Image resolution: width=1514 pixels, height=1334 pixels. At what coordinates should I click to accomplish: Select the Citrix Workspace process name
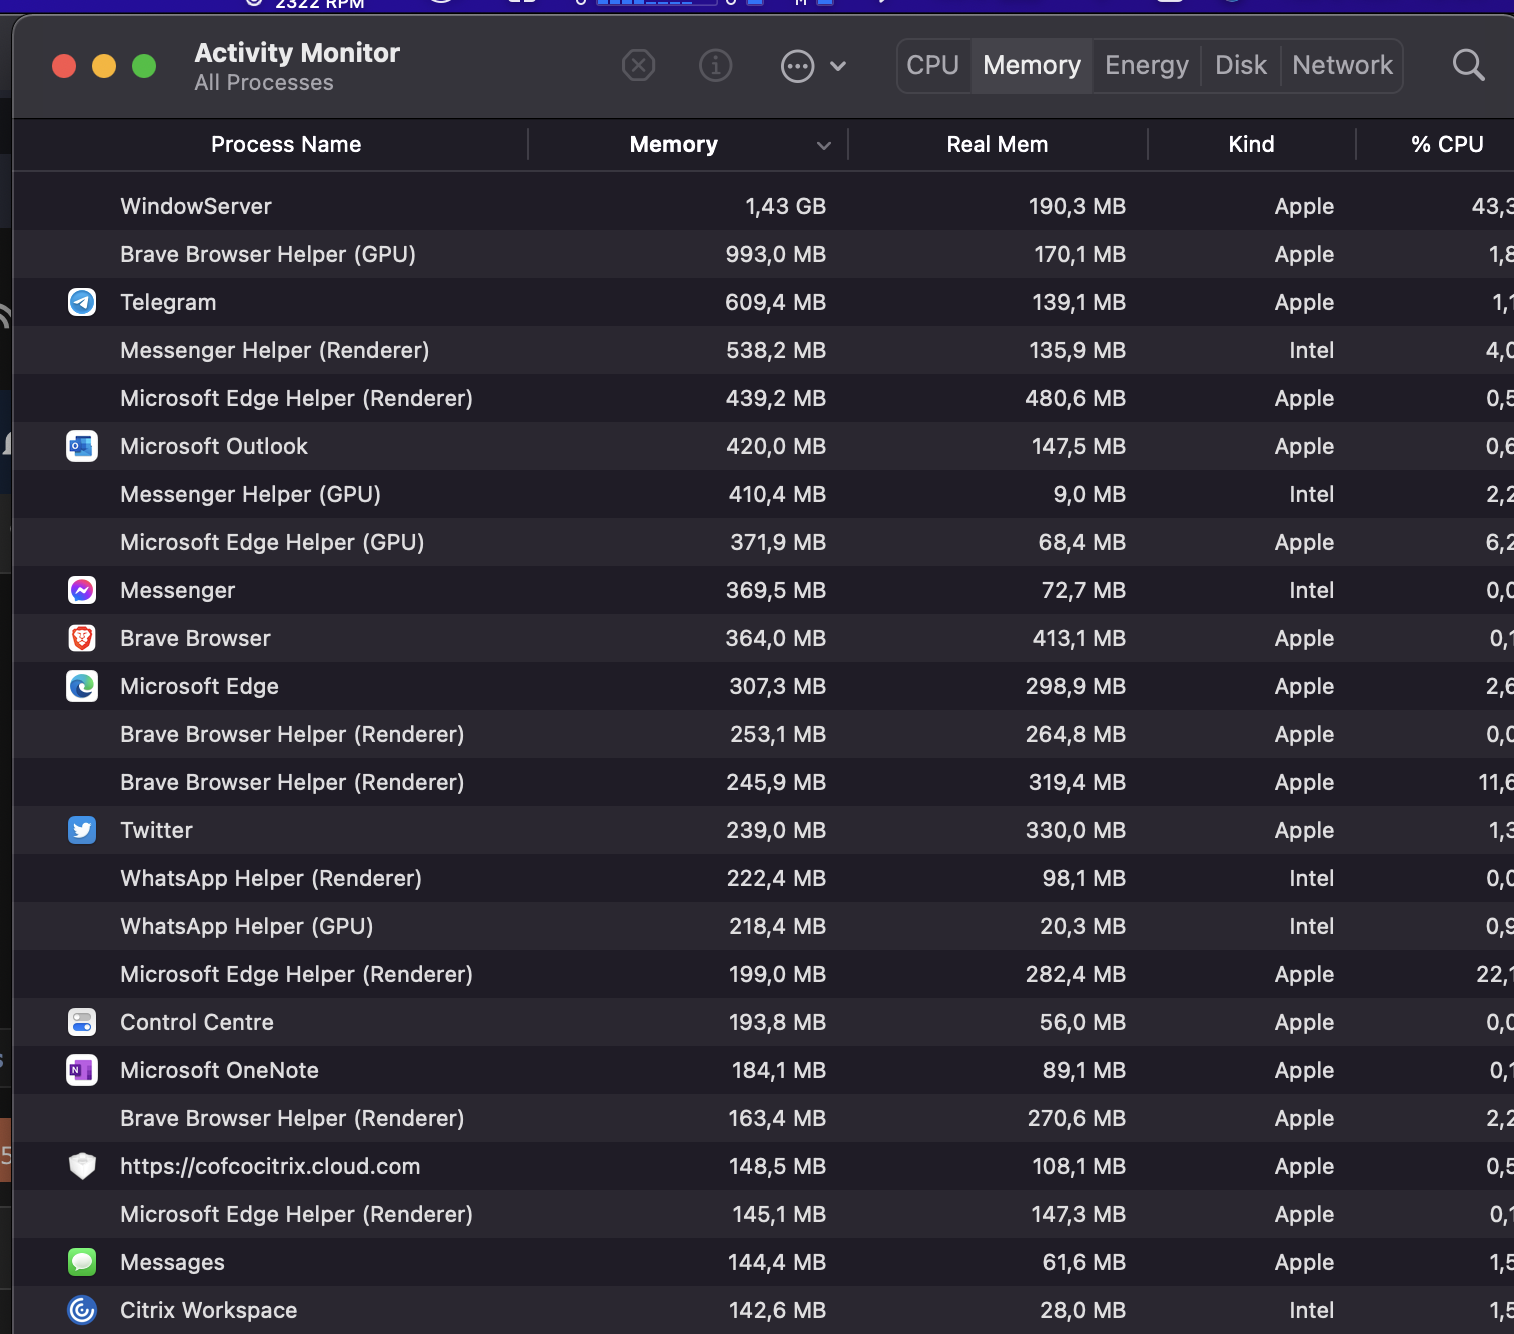(208, 1310)
